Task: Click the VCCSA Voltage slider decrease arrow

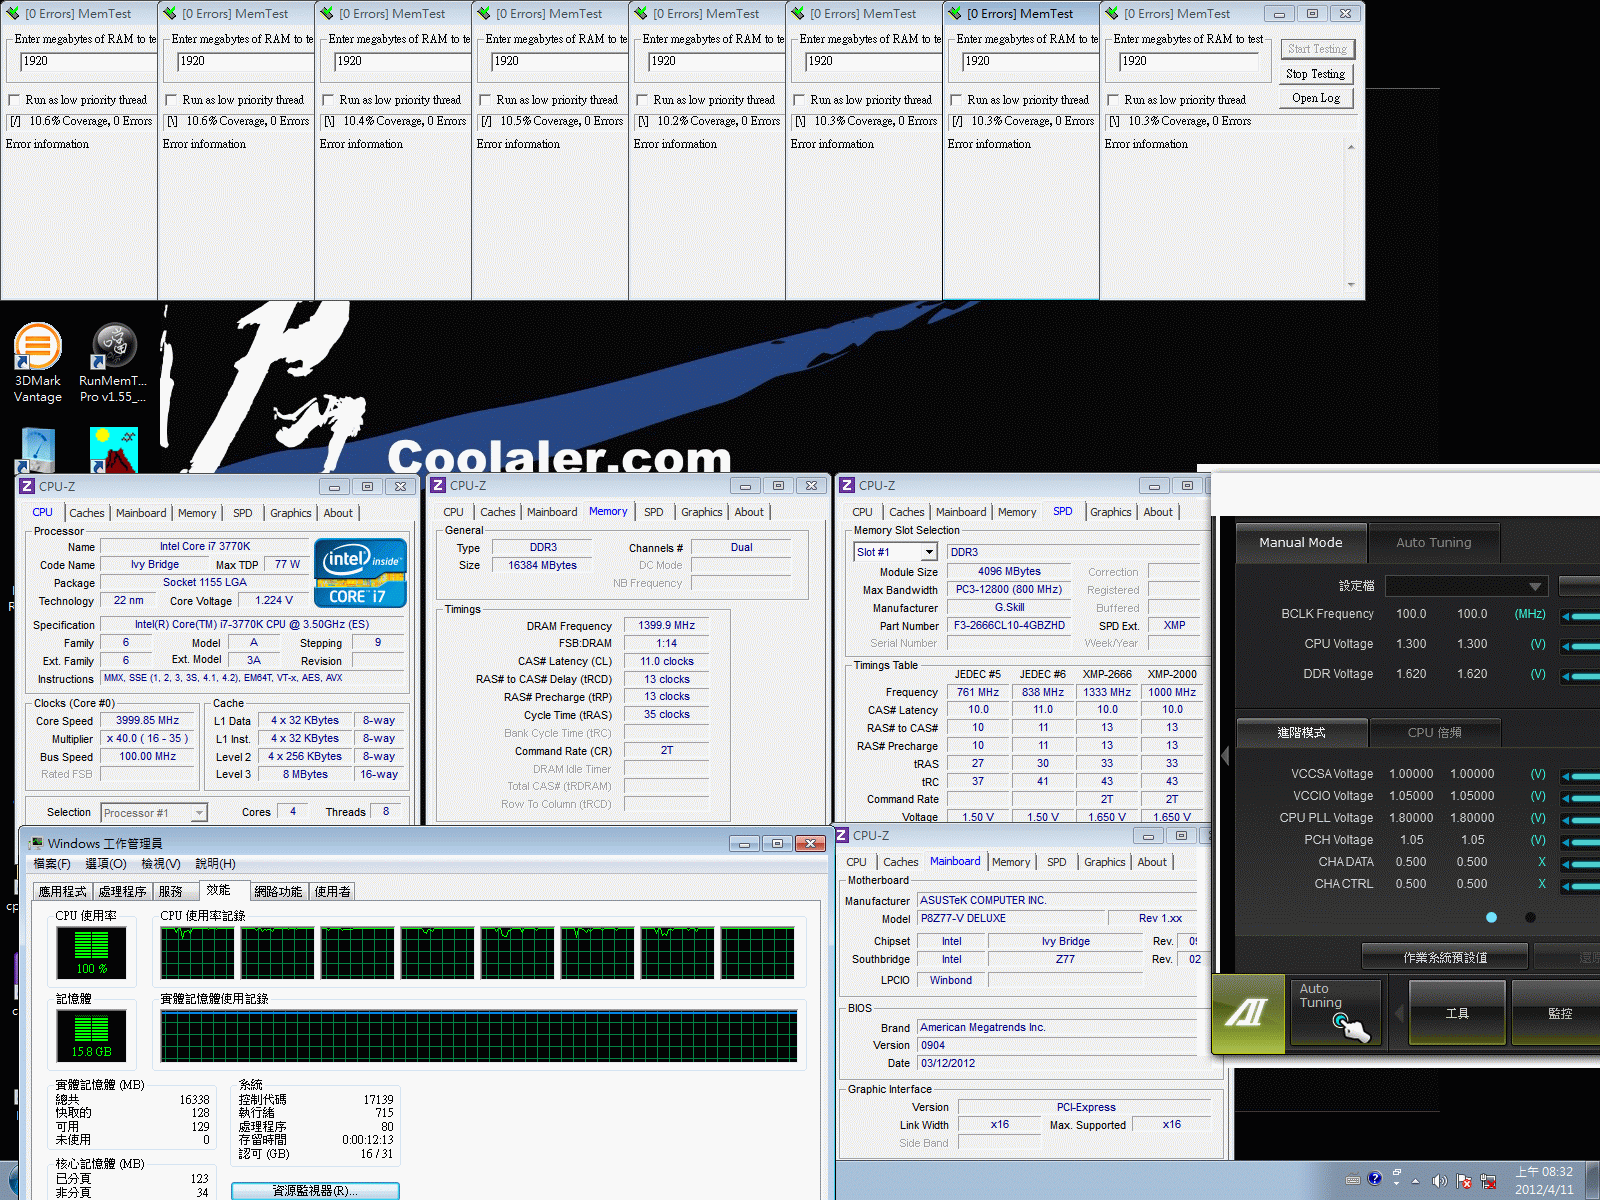Action: [1565, 776]
